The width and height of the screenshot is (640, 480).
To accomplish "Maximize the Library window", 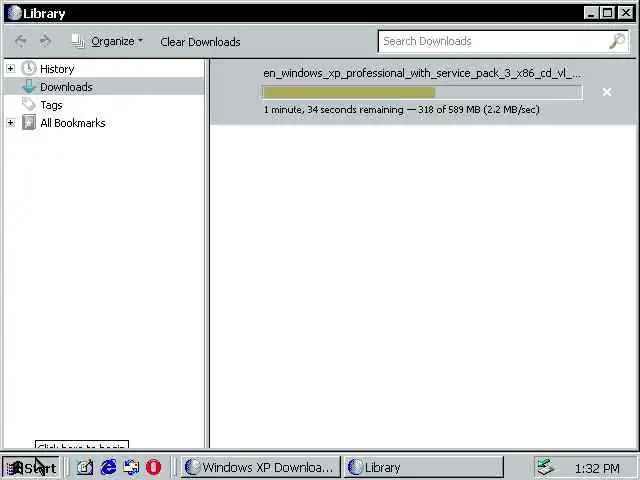I will 607,13.
